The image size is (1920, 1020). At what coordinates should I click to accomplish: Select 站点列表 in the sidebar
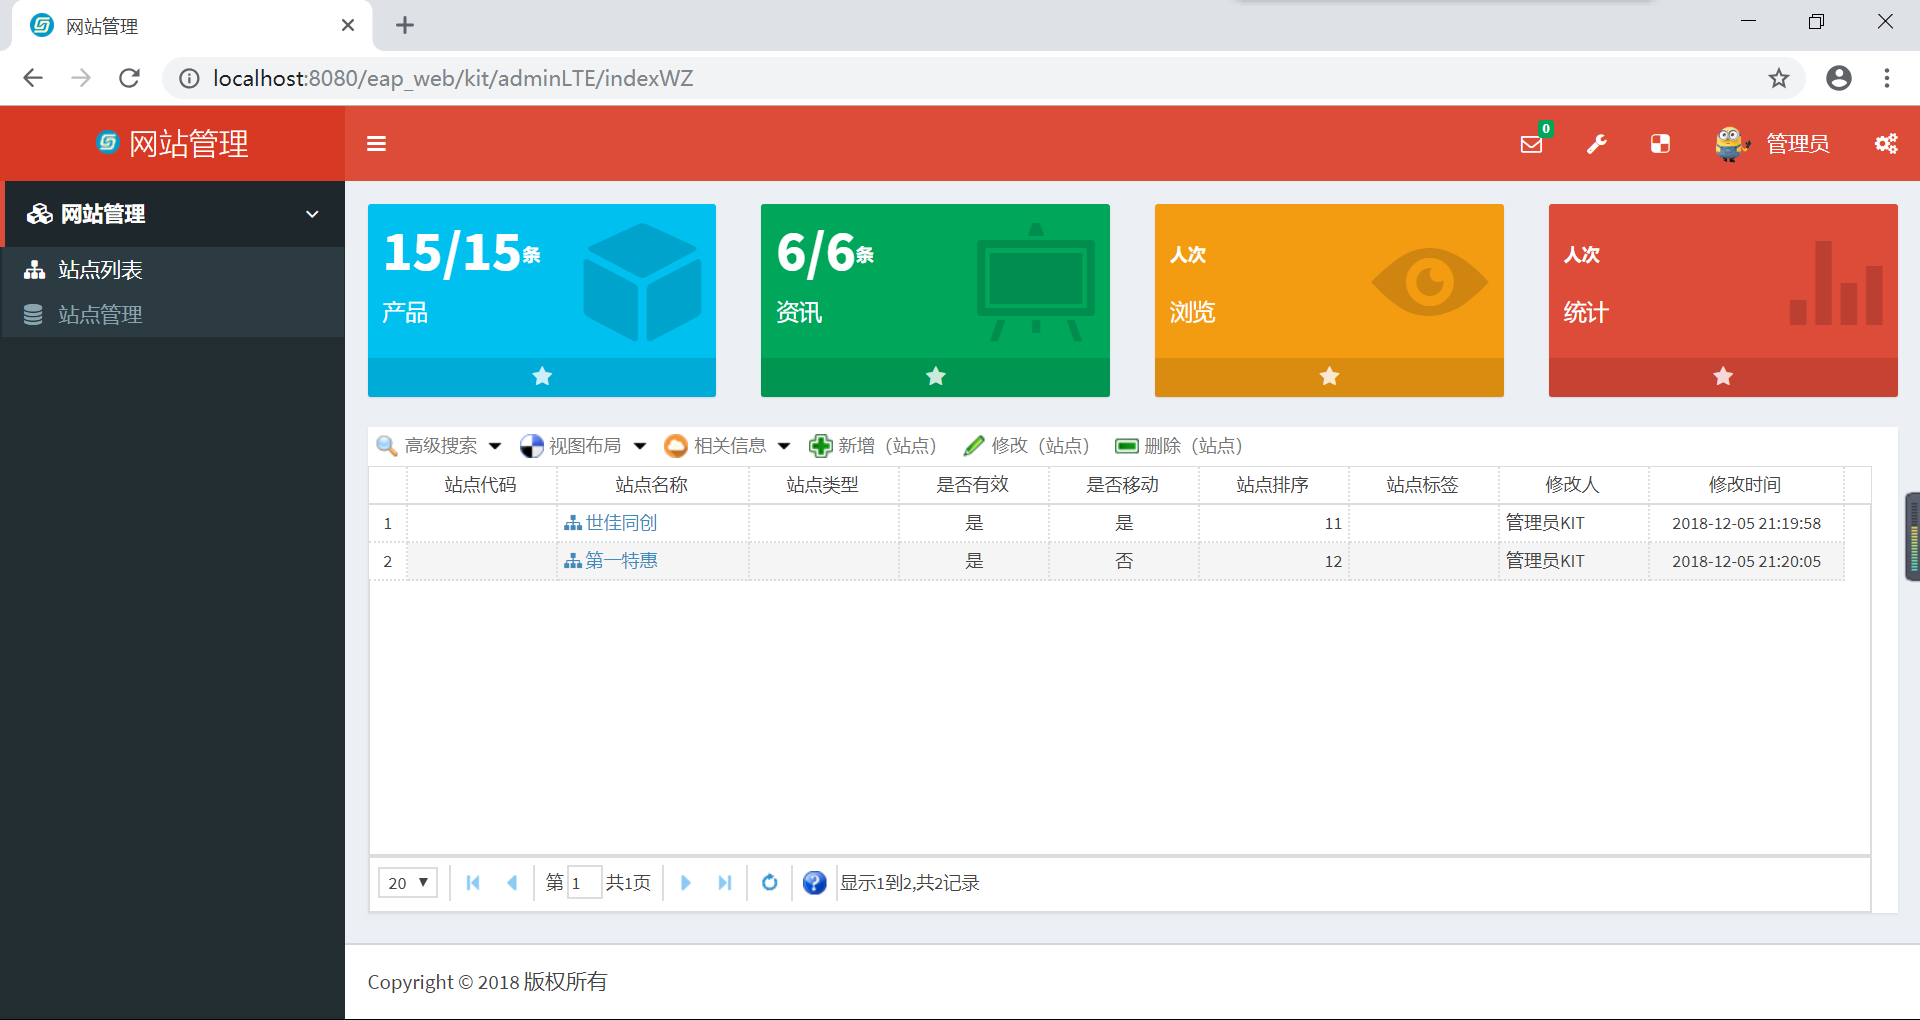pyautogui.click(x=100, y=270)
